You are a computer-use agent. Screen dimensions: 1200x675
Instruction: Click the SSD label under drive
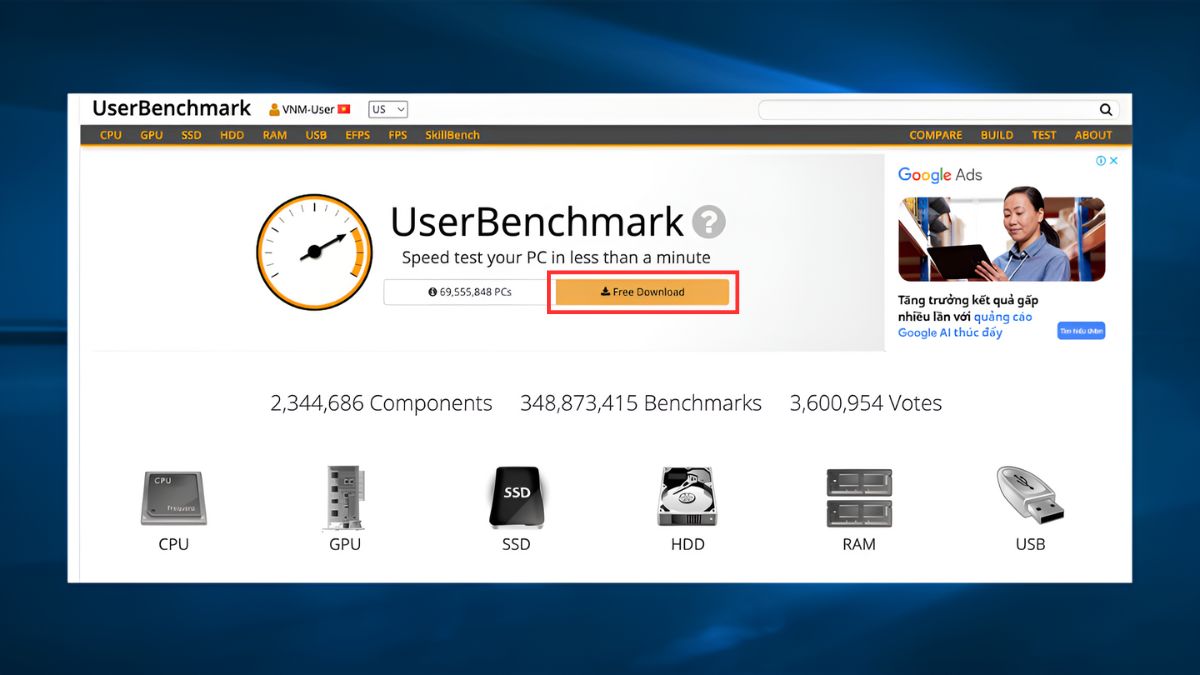[x=516, y=545]
